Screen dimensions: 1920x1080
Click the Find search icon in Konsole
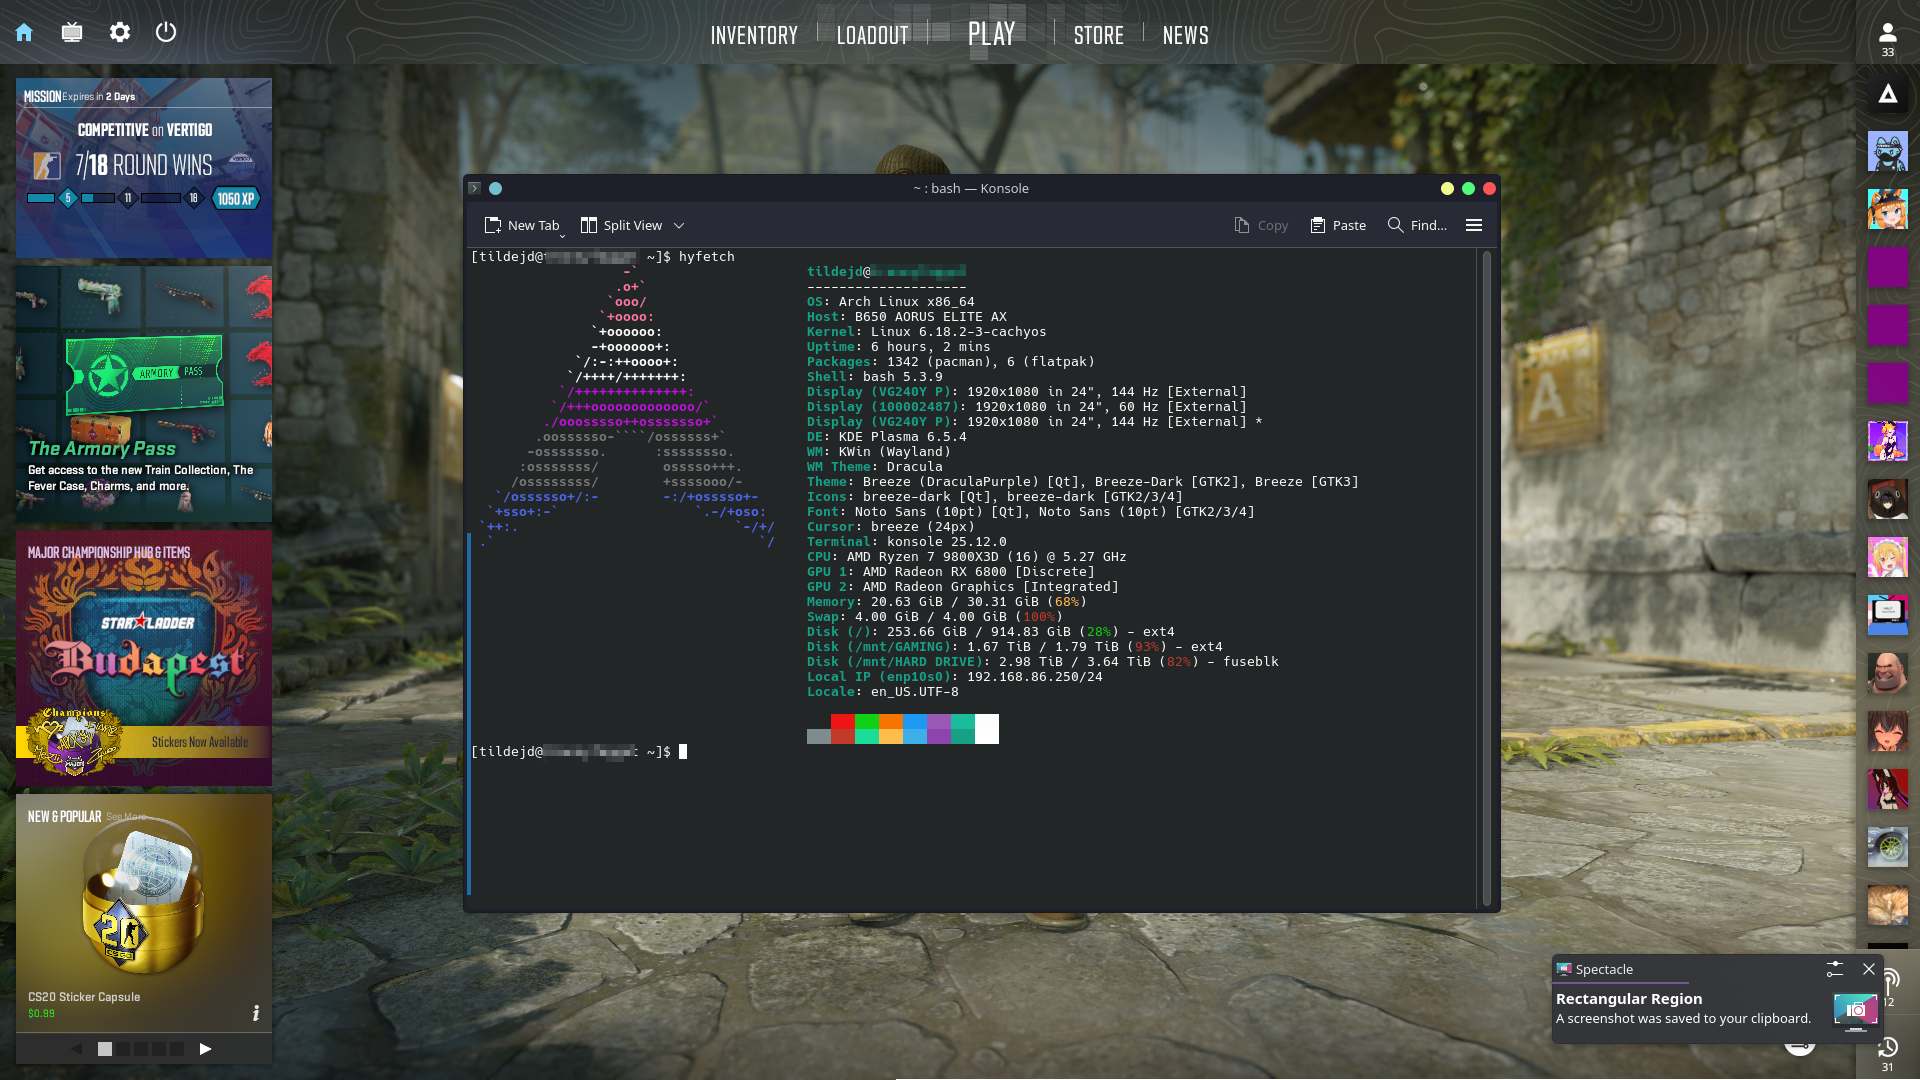[1395, 225]
